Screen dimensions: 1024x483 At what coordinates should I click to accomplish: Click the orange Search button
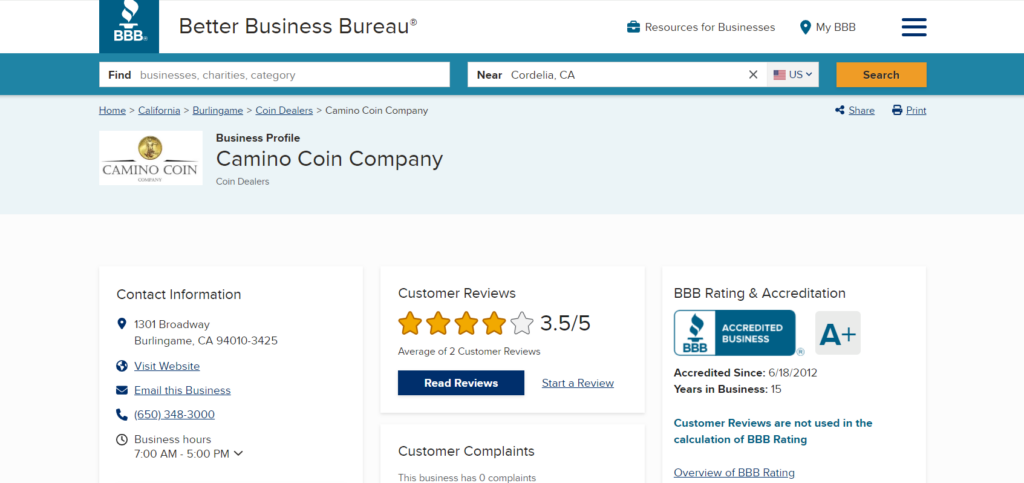point(881,74)
